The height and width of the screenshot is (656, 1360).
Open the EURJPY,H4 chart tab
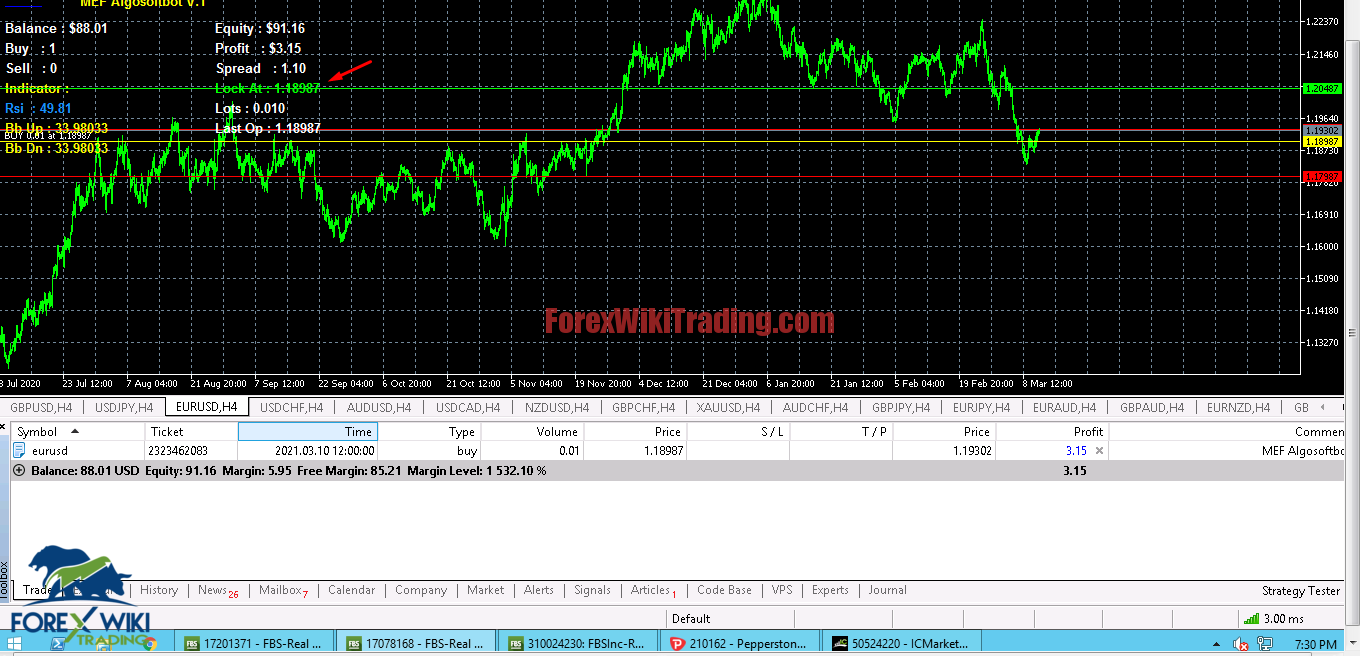(x=982, y=408)
